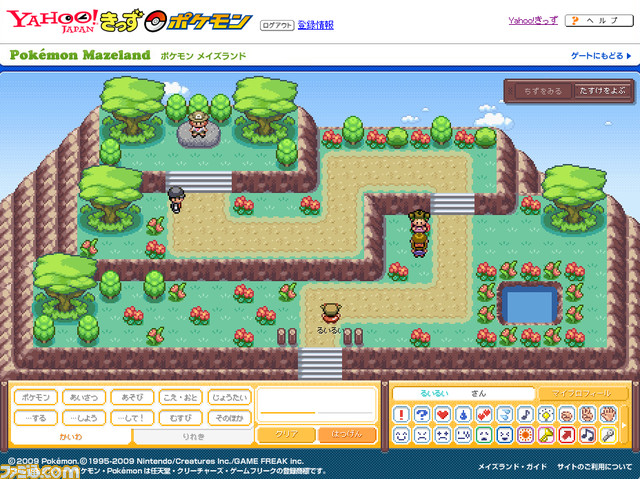Select the green-bordered sad face emote
This screenshot has width=640, height=479.
click(x=484, y=435)
